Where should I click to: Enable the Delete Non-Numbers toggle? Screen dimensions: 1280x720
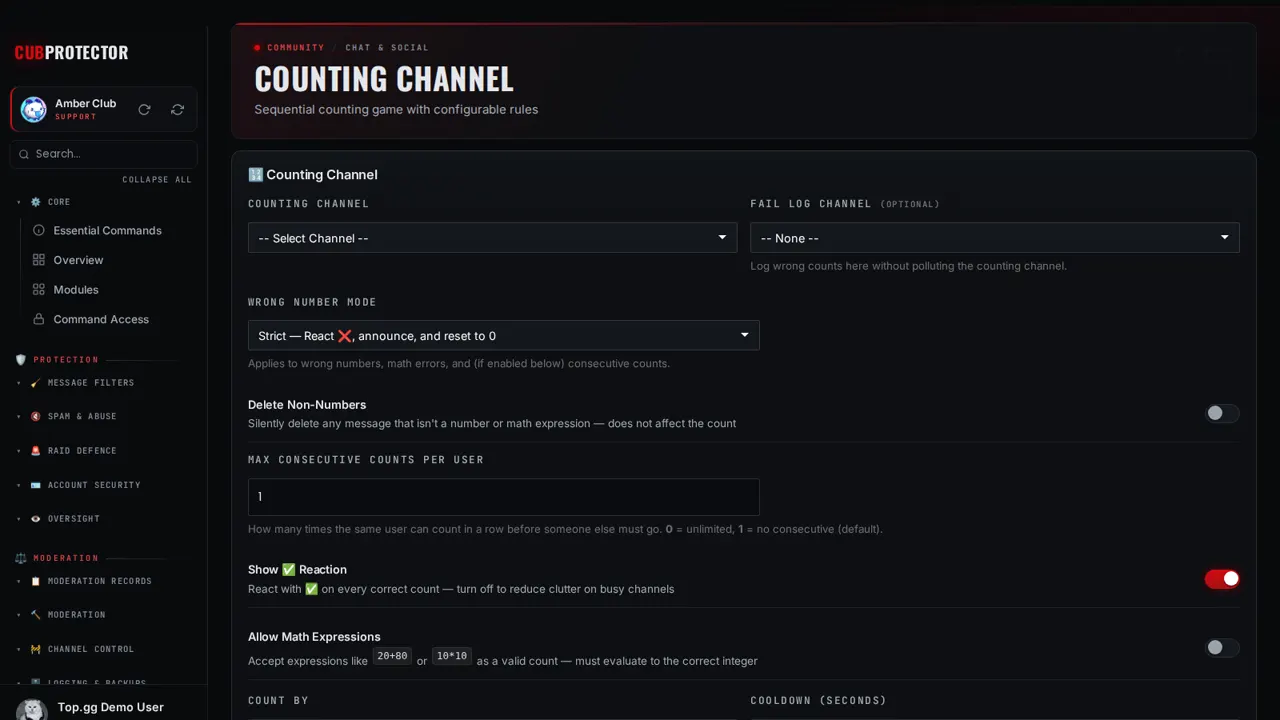point(1222,413)
